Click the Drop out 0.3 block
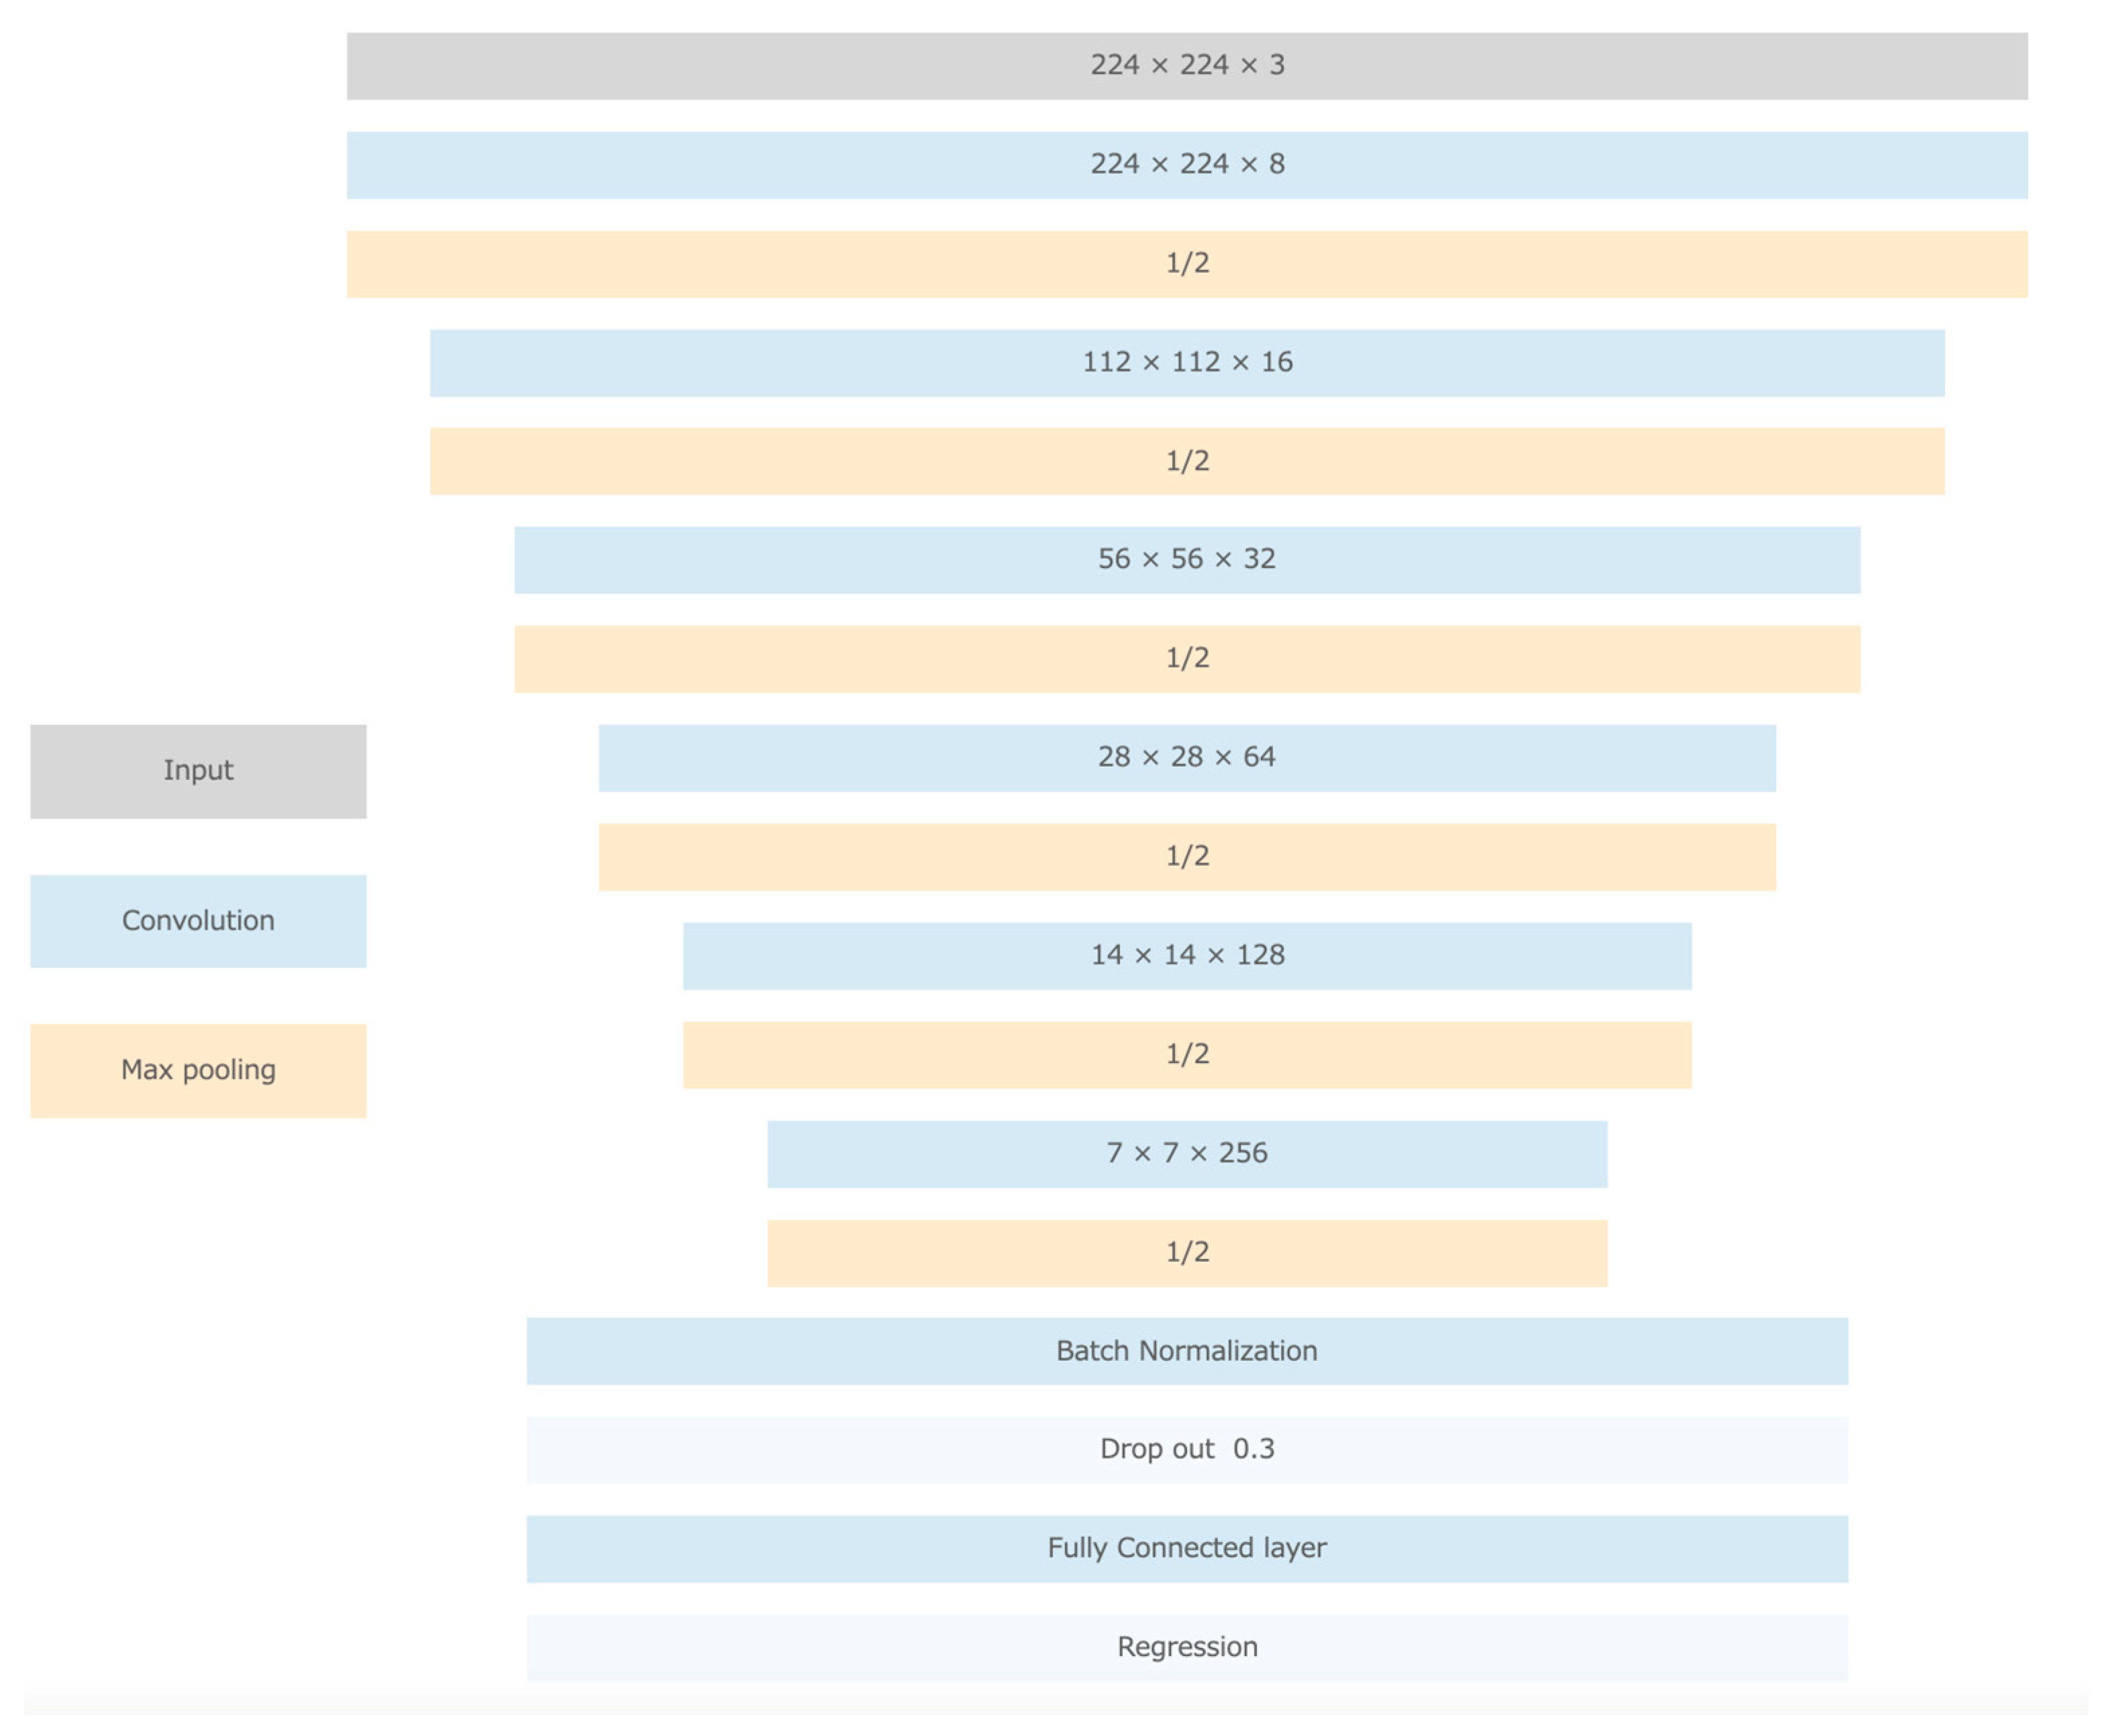Screen dimensions: 2102x1736 click(x=1186, y=1450)
